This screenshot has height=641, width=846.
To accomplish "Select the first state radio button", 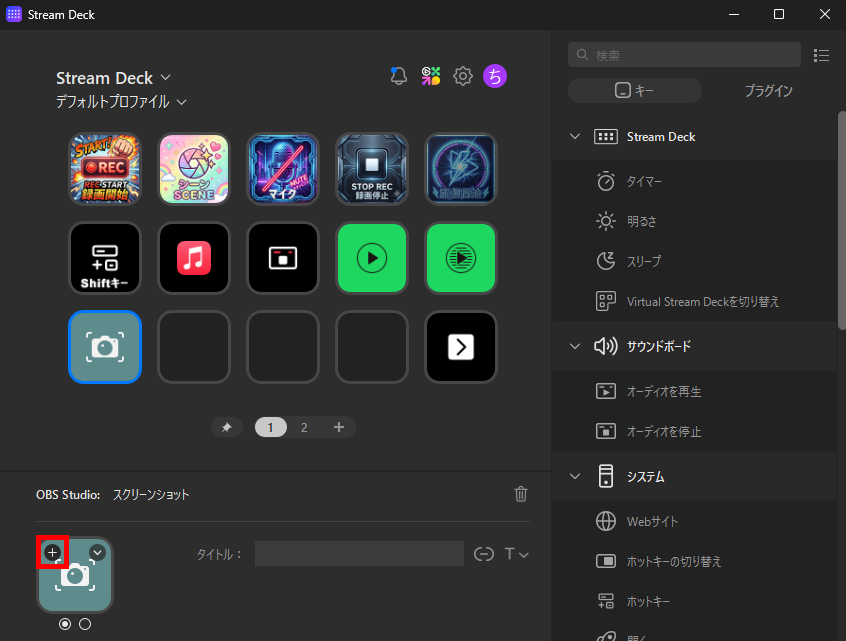I will [x=65, y=624].
